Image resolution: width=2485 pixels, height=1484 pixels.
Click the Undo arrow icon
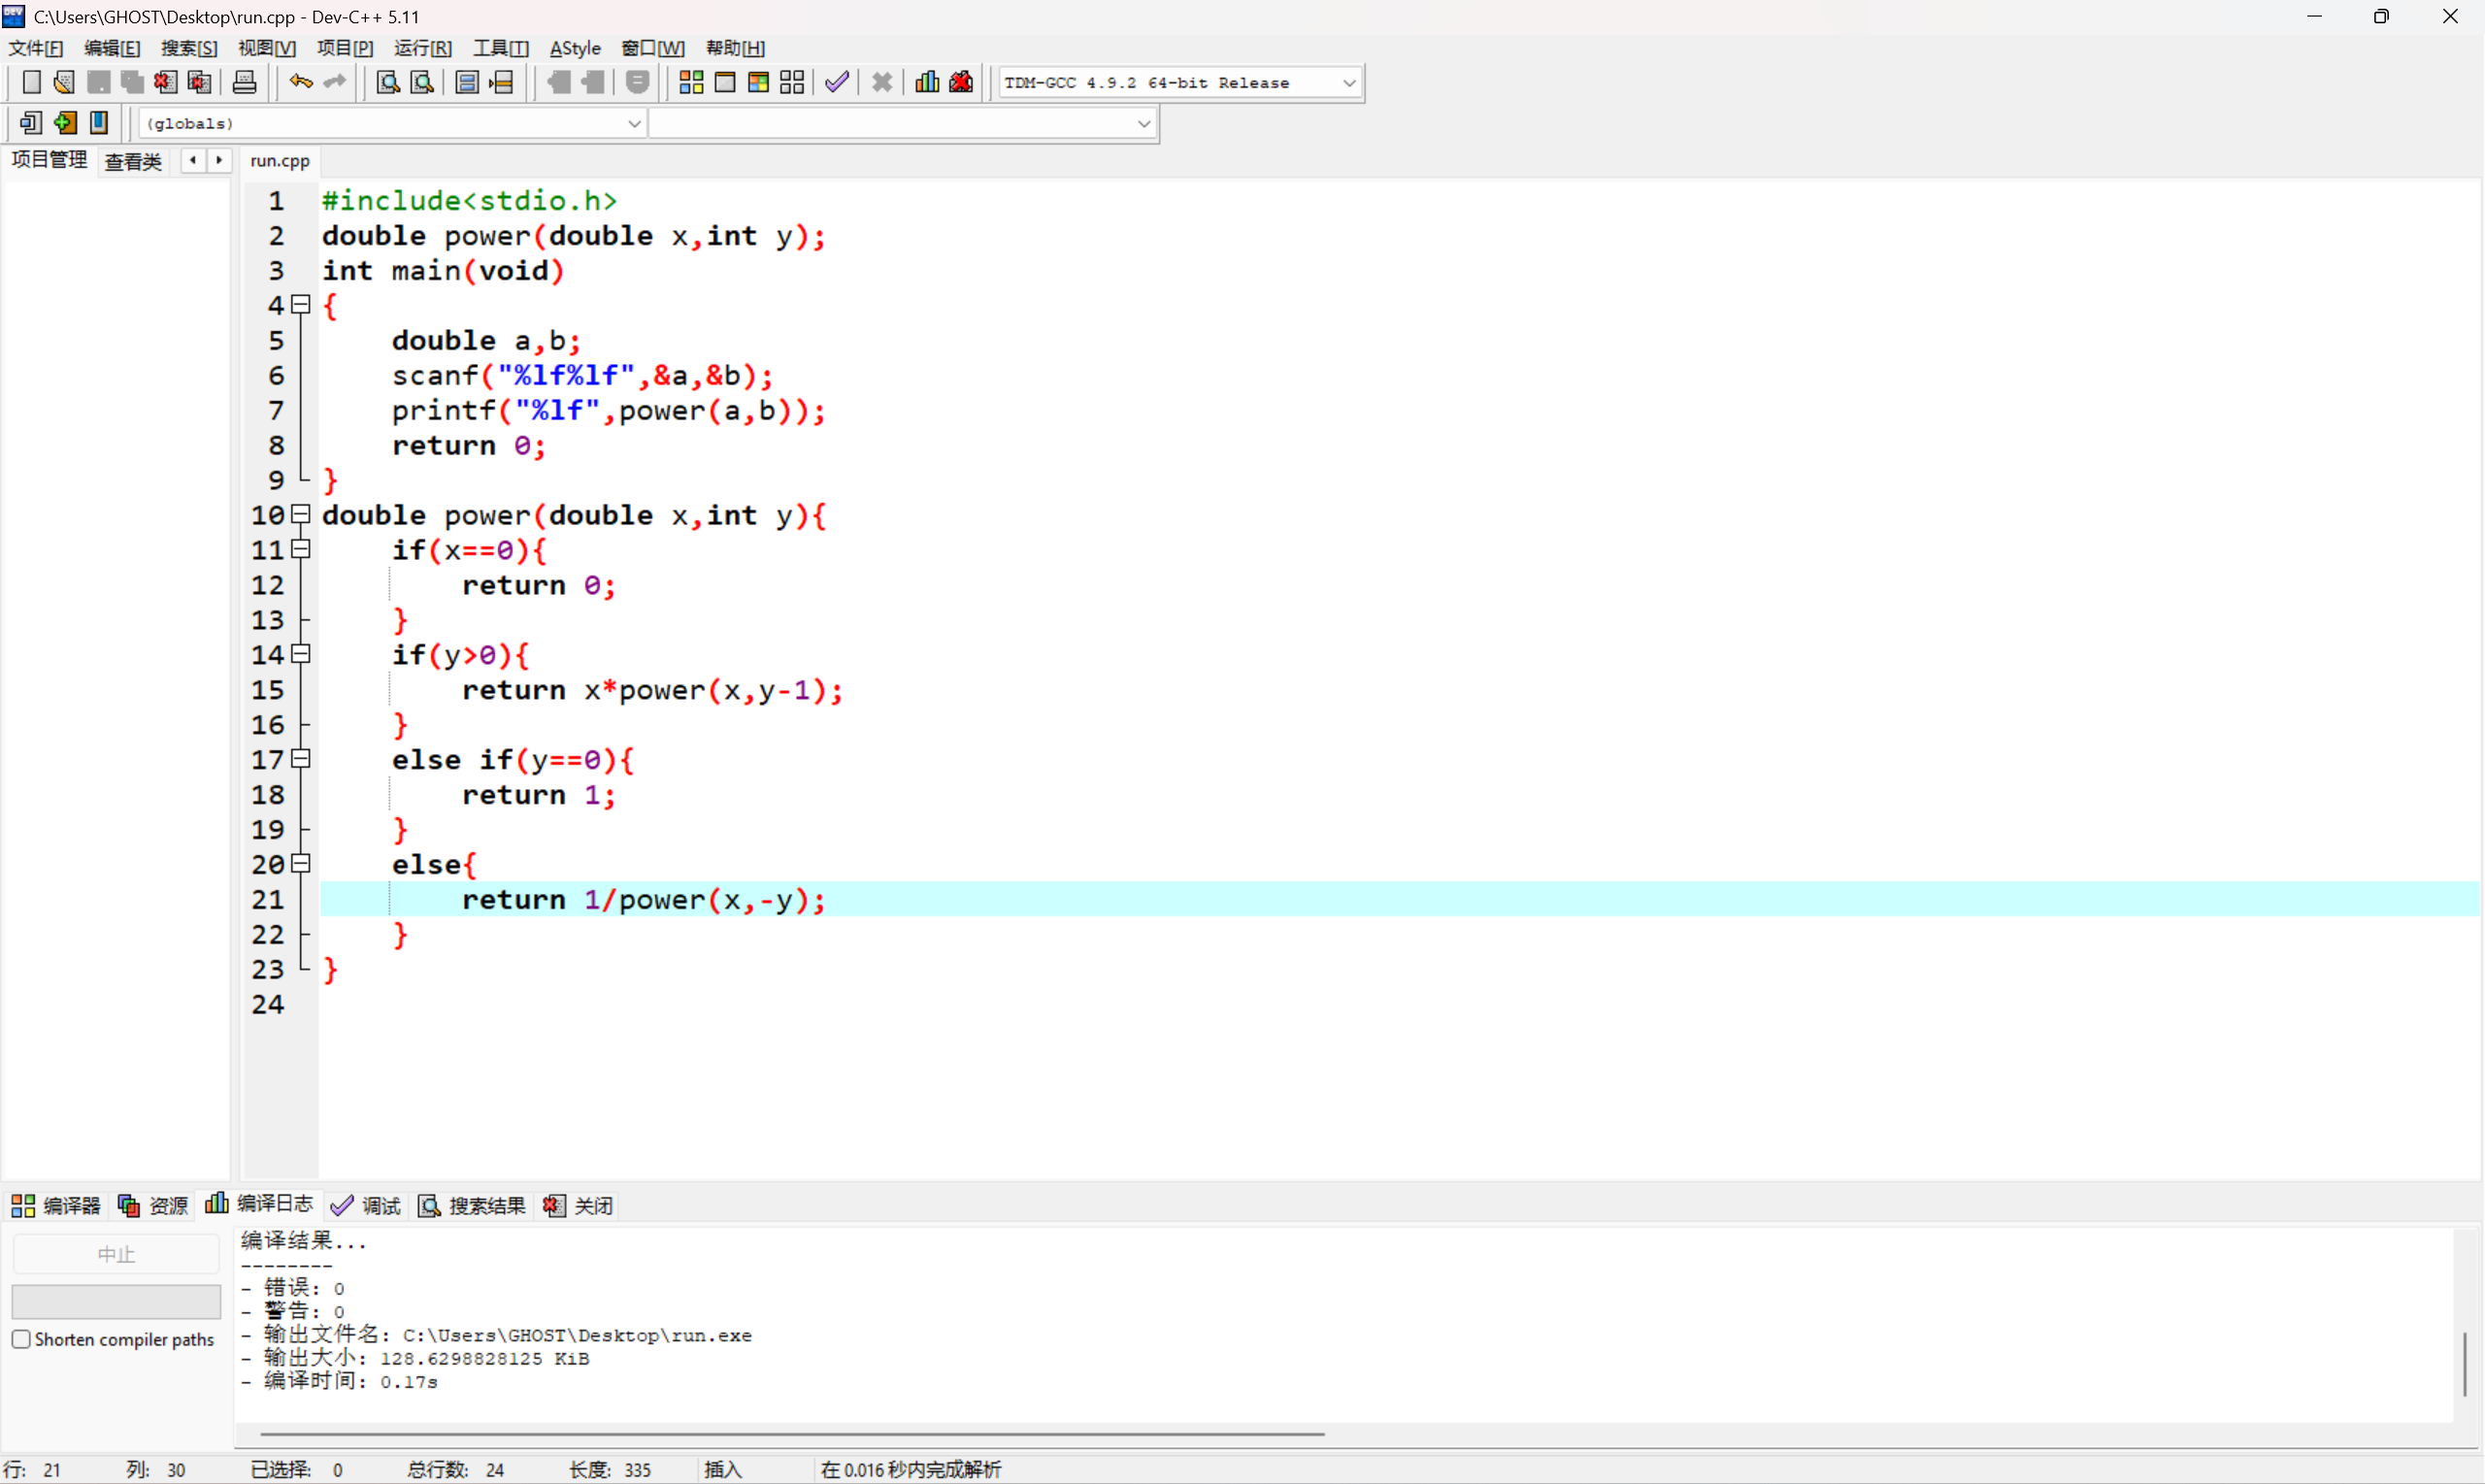(300, 83)
